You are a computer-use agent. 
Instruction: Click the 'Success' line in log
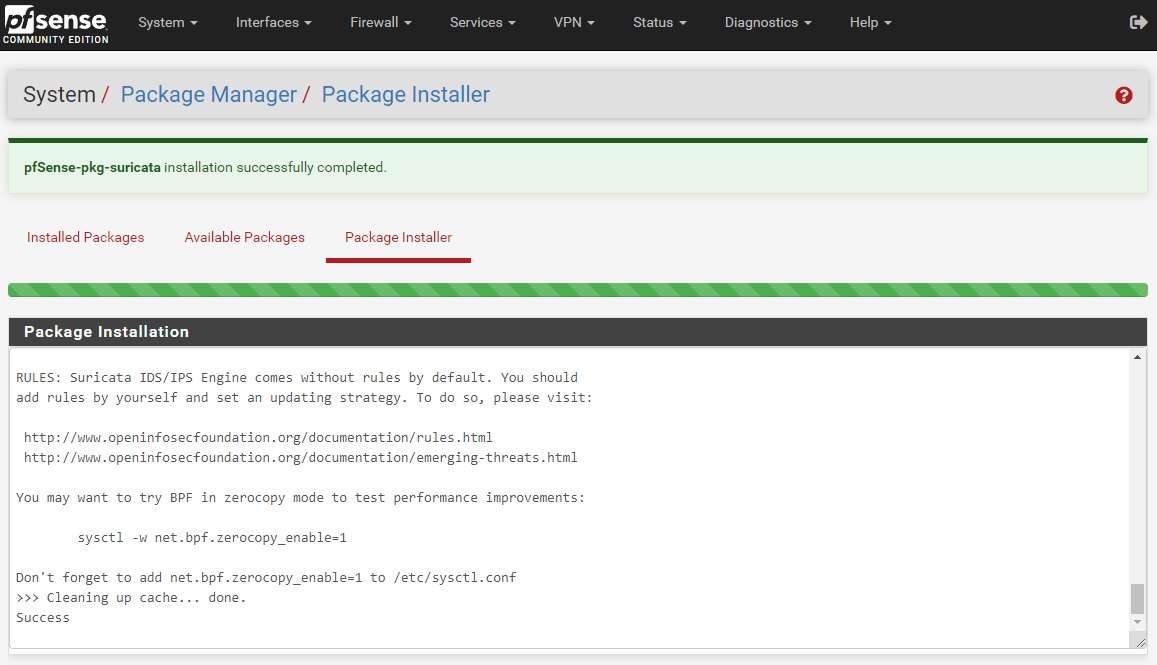coord(43,618)
